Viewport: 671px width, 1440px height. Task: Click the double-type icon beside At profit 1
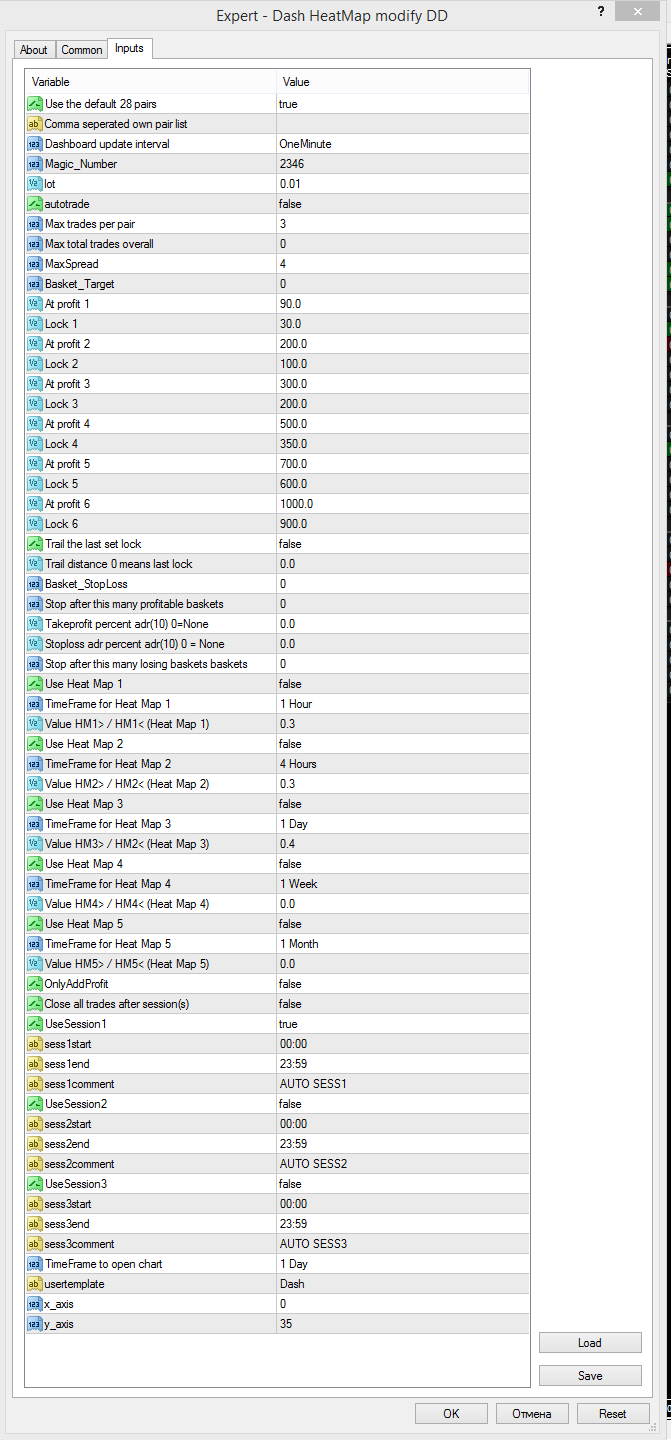35,304
